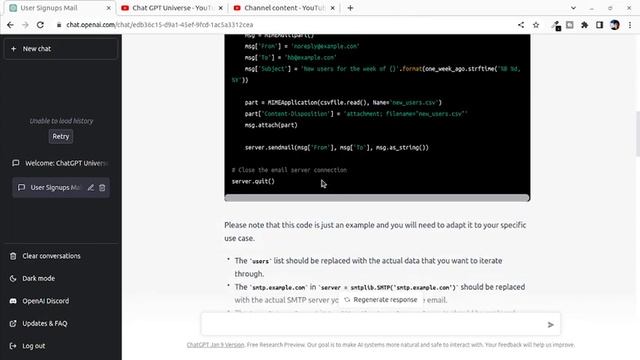Click the lock icon in the address bar

59,25
